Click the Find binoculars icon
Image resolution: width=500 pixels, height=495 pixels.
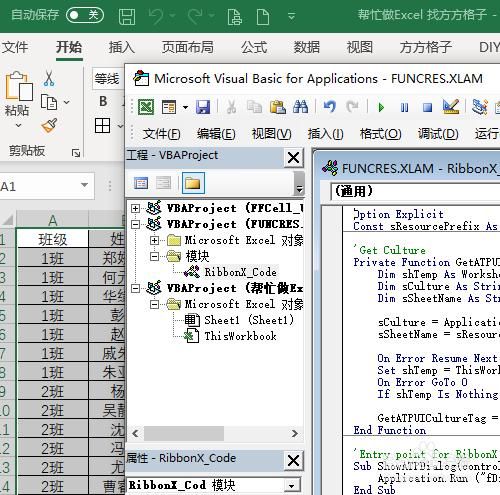pos(300,107)
